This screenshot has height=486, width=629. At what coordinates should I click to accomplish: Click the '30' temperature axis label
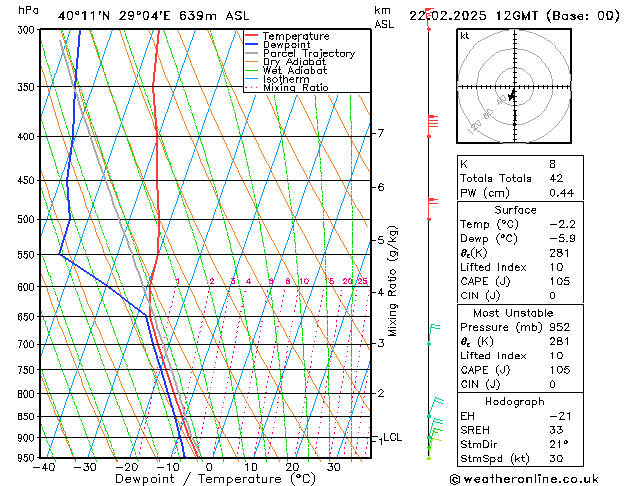coord(333,467)
